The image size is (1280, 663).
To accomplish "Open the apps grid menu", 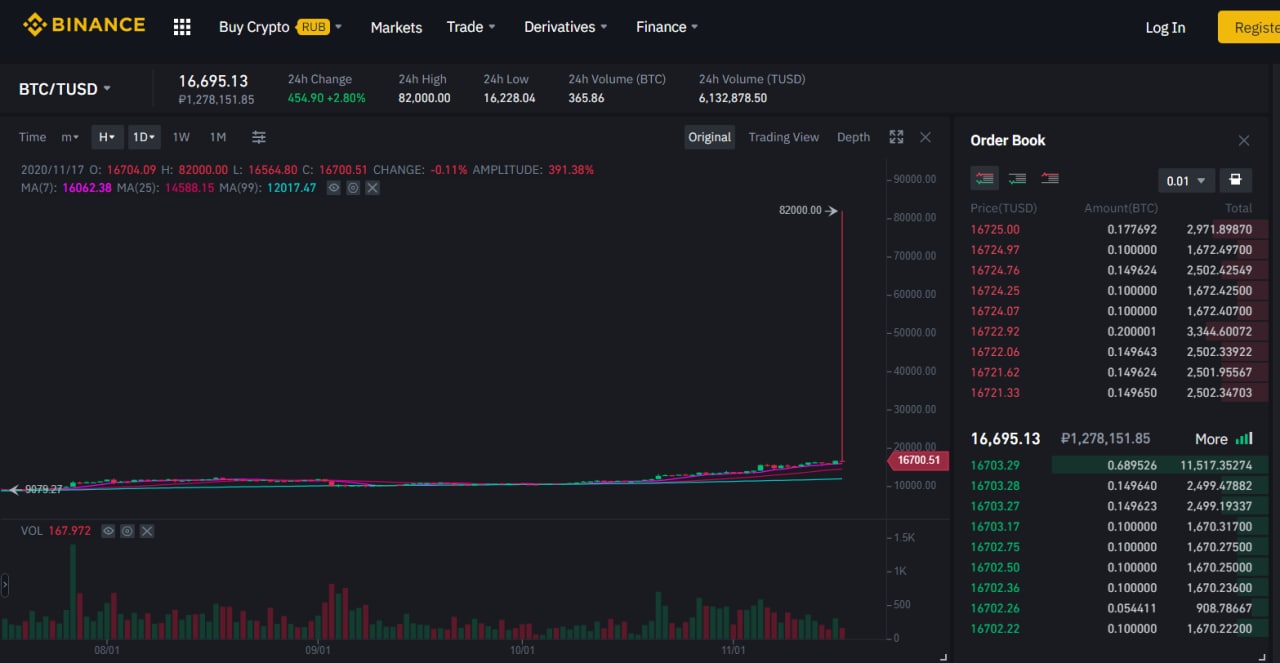I will (x=182, y=27).
